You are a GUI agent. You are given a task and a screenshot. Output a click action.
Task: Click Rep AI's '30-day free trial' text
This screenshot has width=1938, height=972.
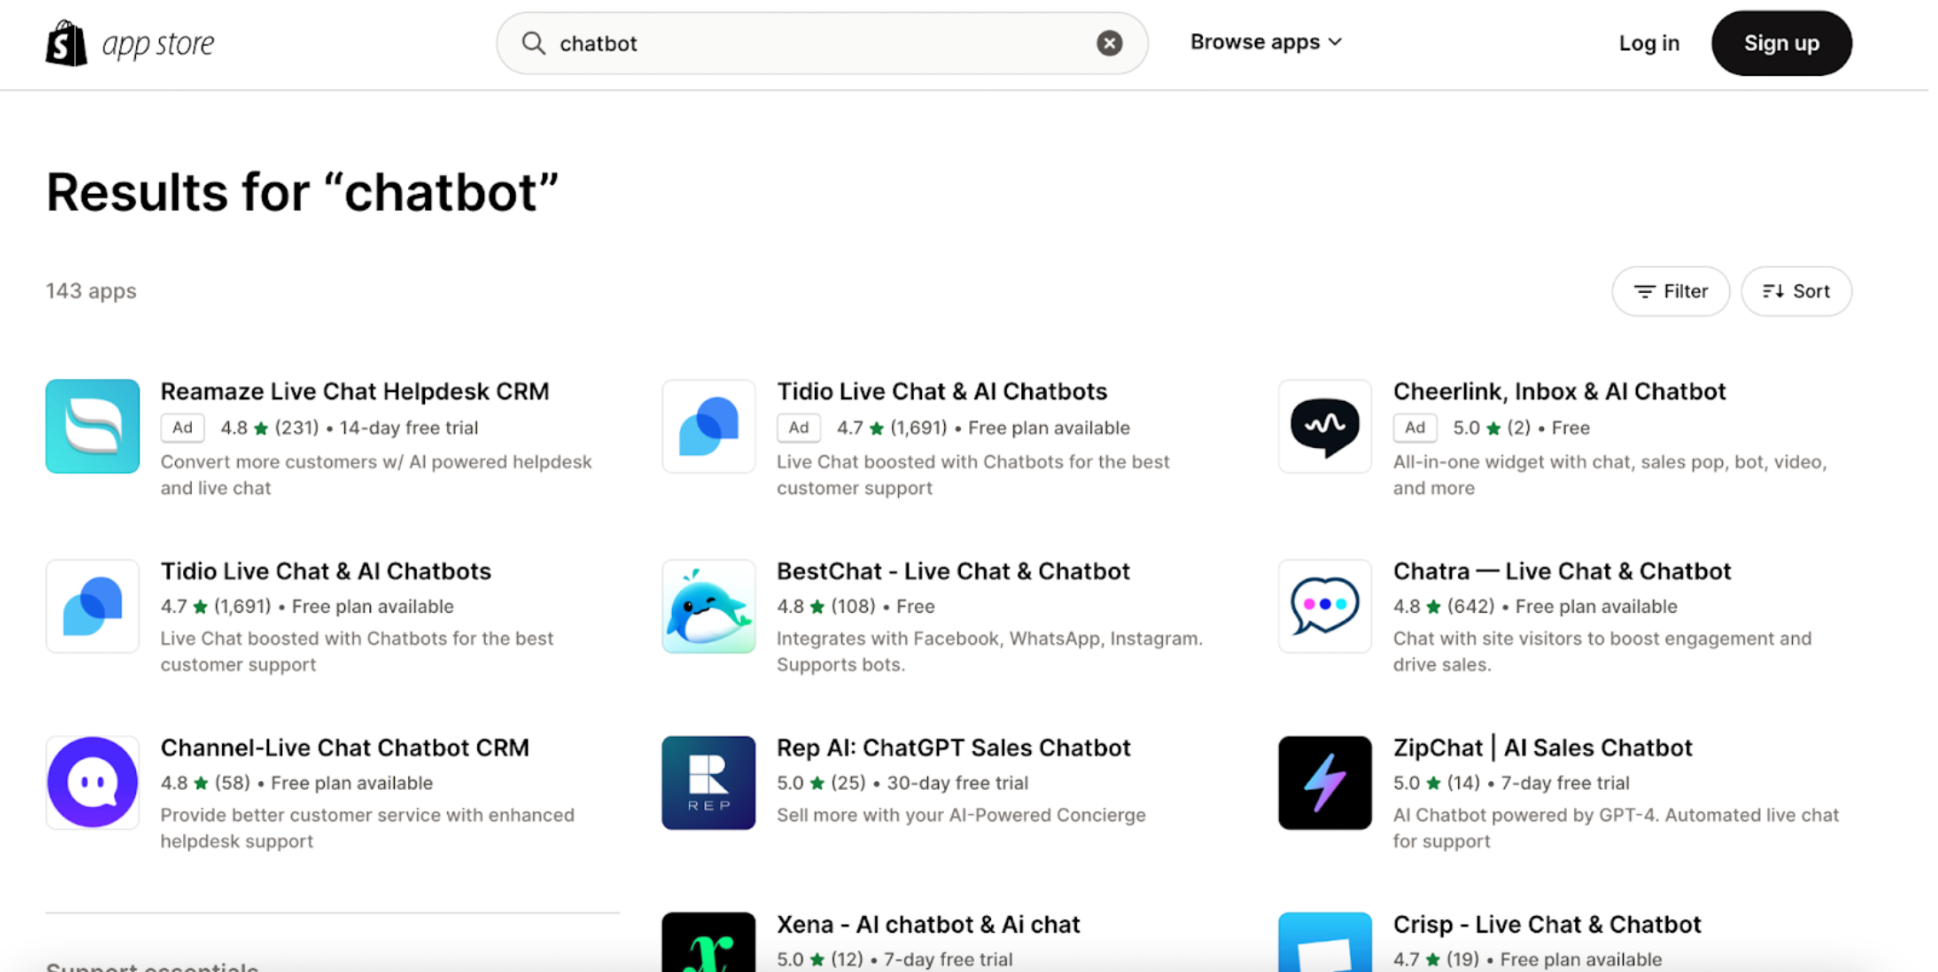957,783
